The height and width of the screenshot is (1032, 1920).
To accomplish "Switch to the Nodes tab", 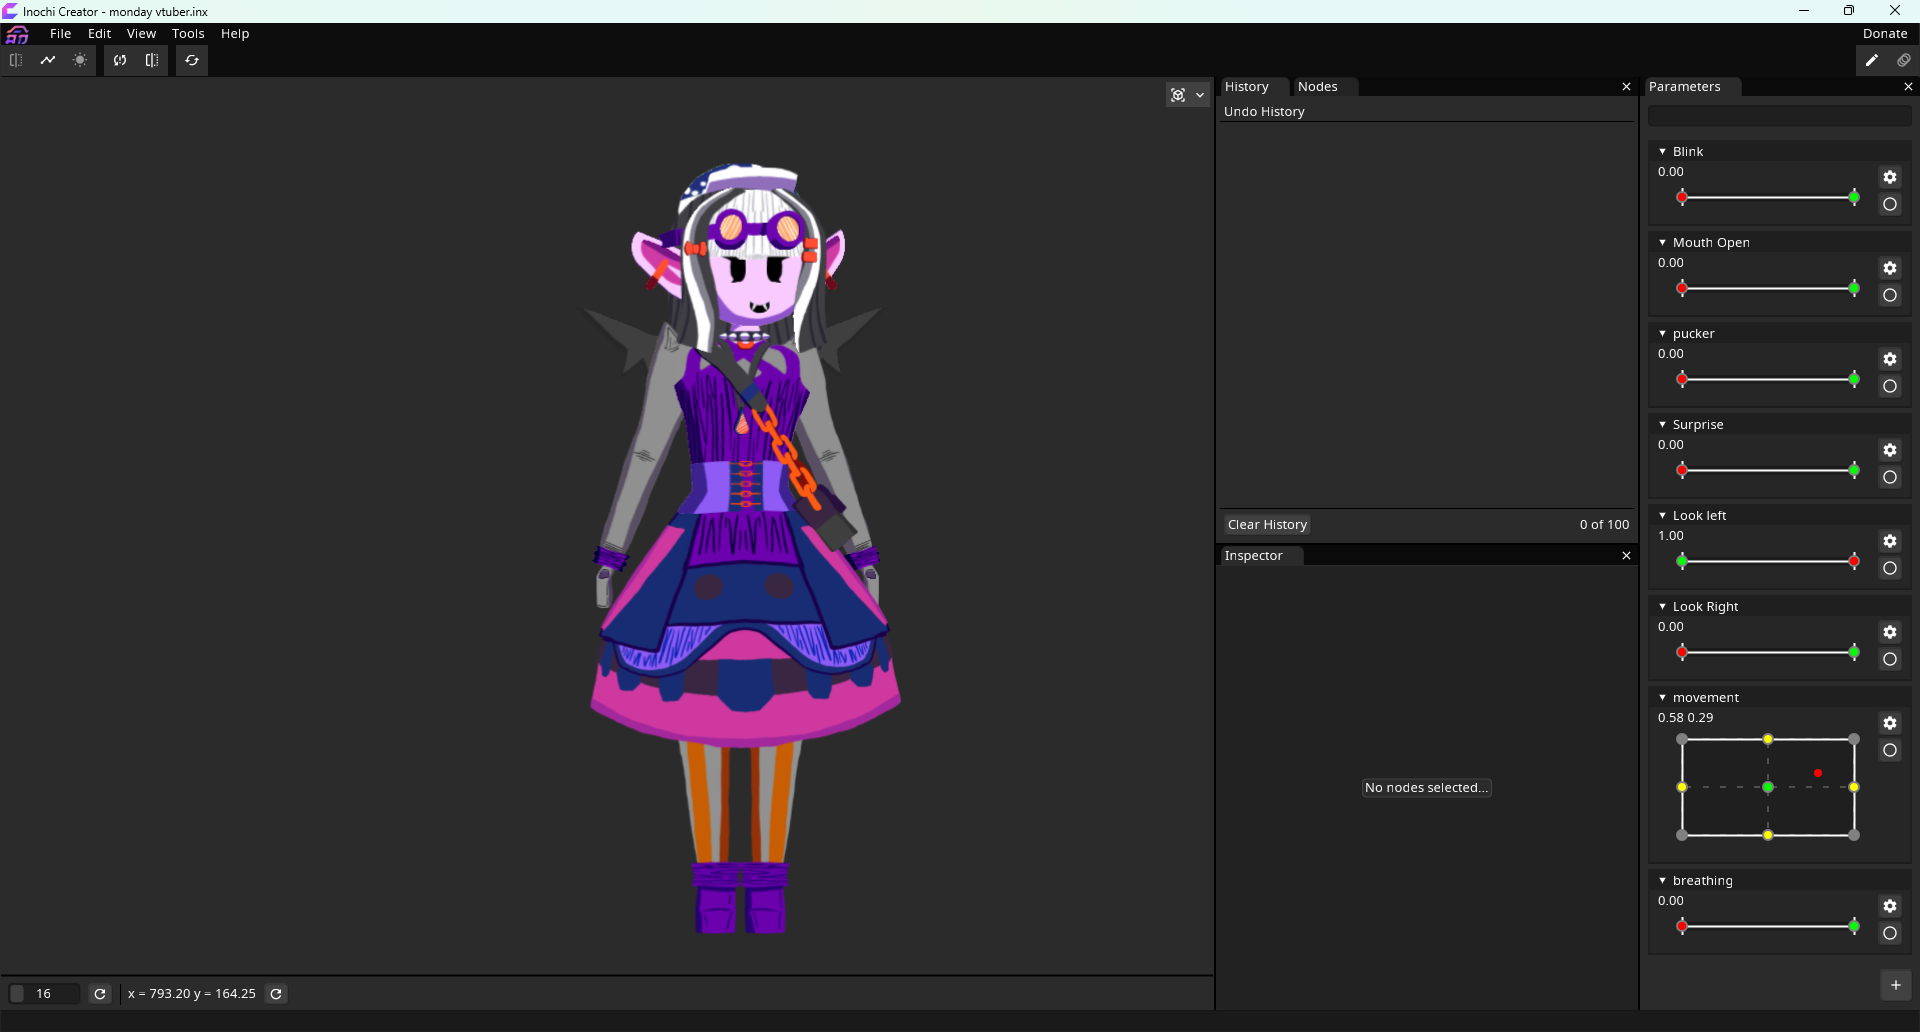I will (x=1319, y=86).
